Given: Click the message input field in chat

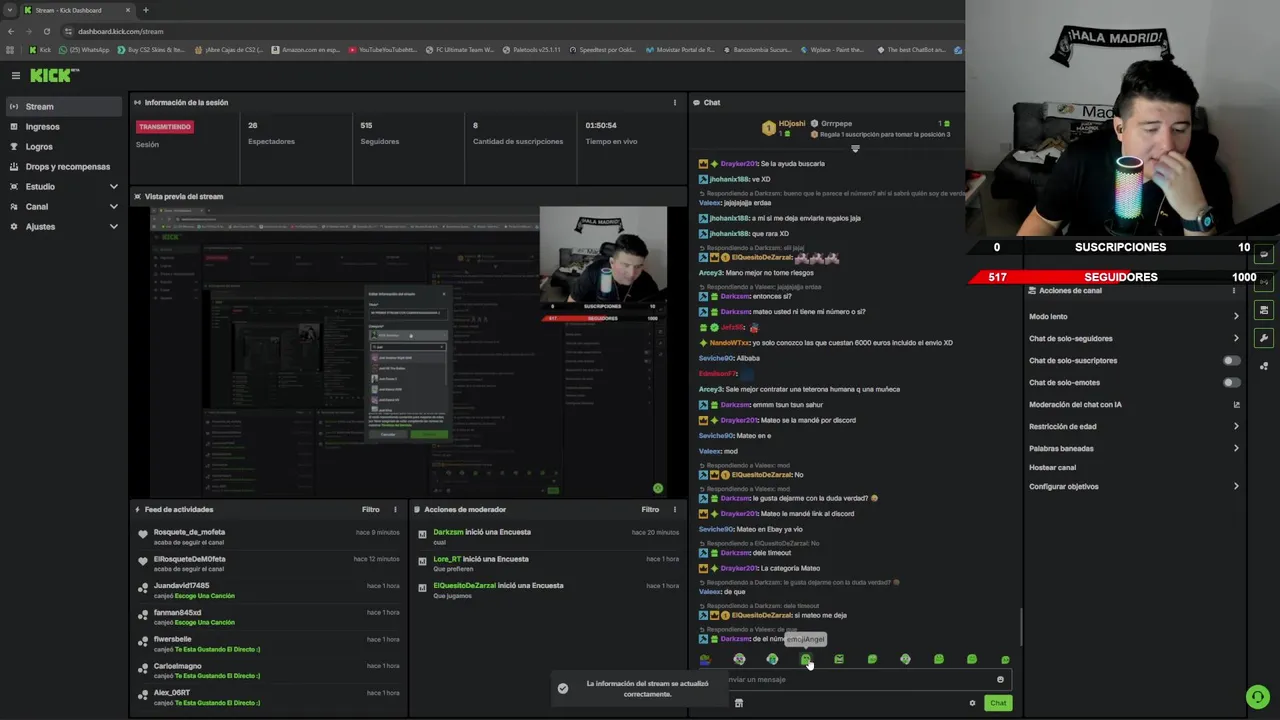Looking at the screenshot, I should 855,680.
